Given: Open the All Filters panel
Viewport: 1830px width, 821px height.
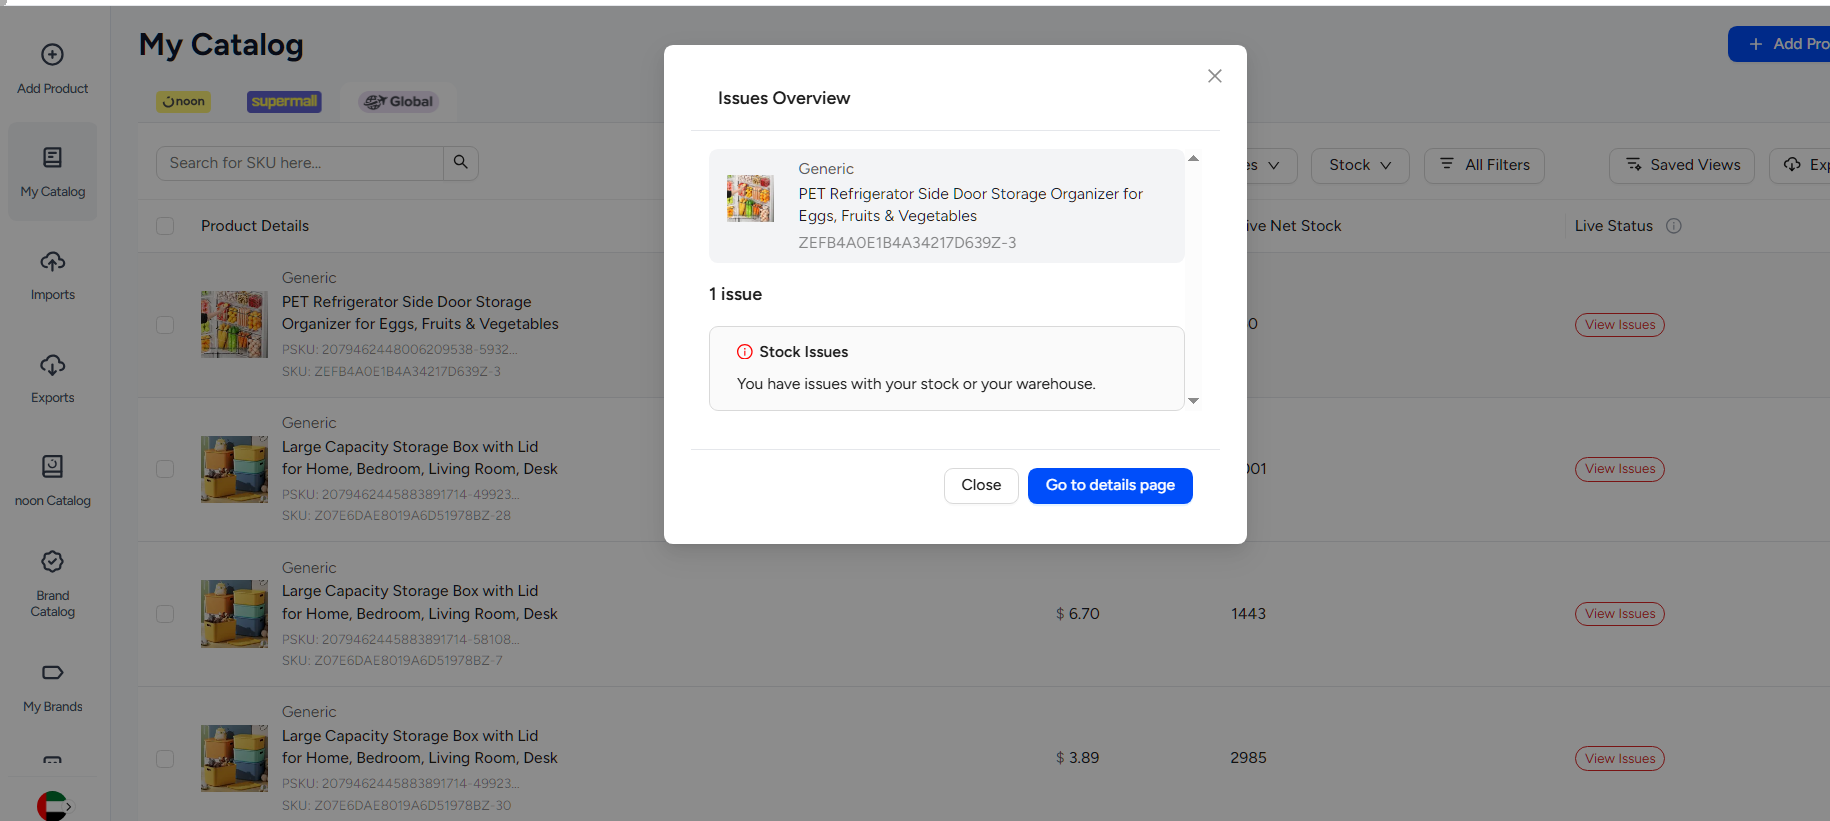Looking at the screenshot, I should click(1484, 165).
